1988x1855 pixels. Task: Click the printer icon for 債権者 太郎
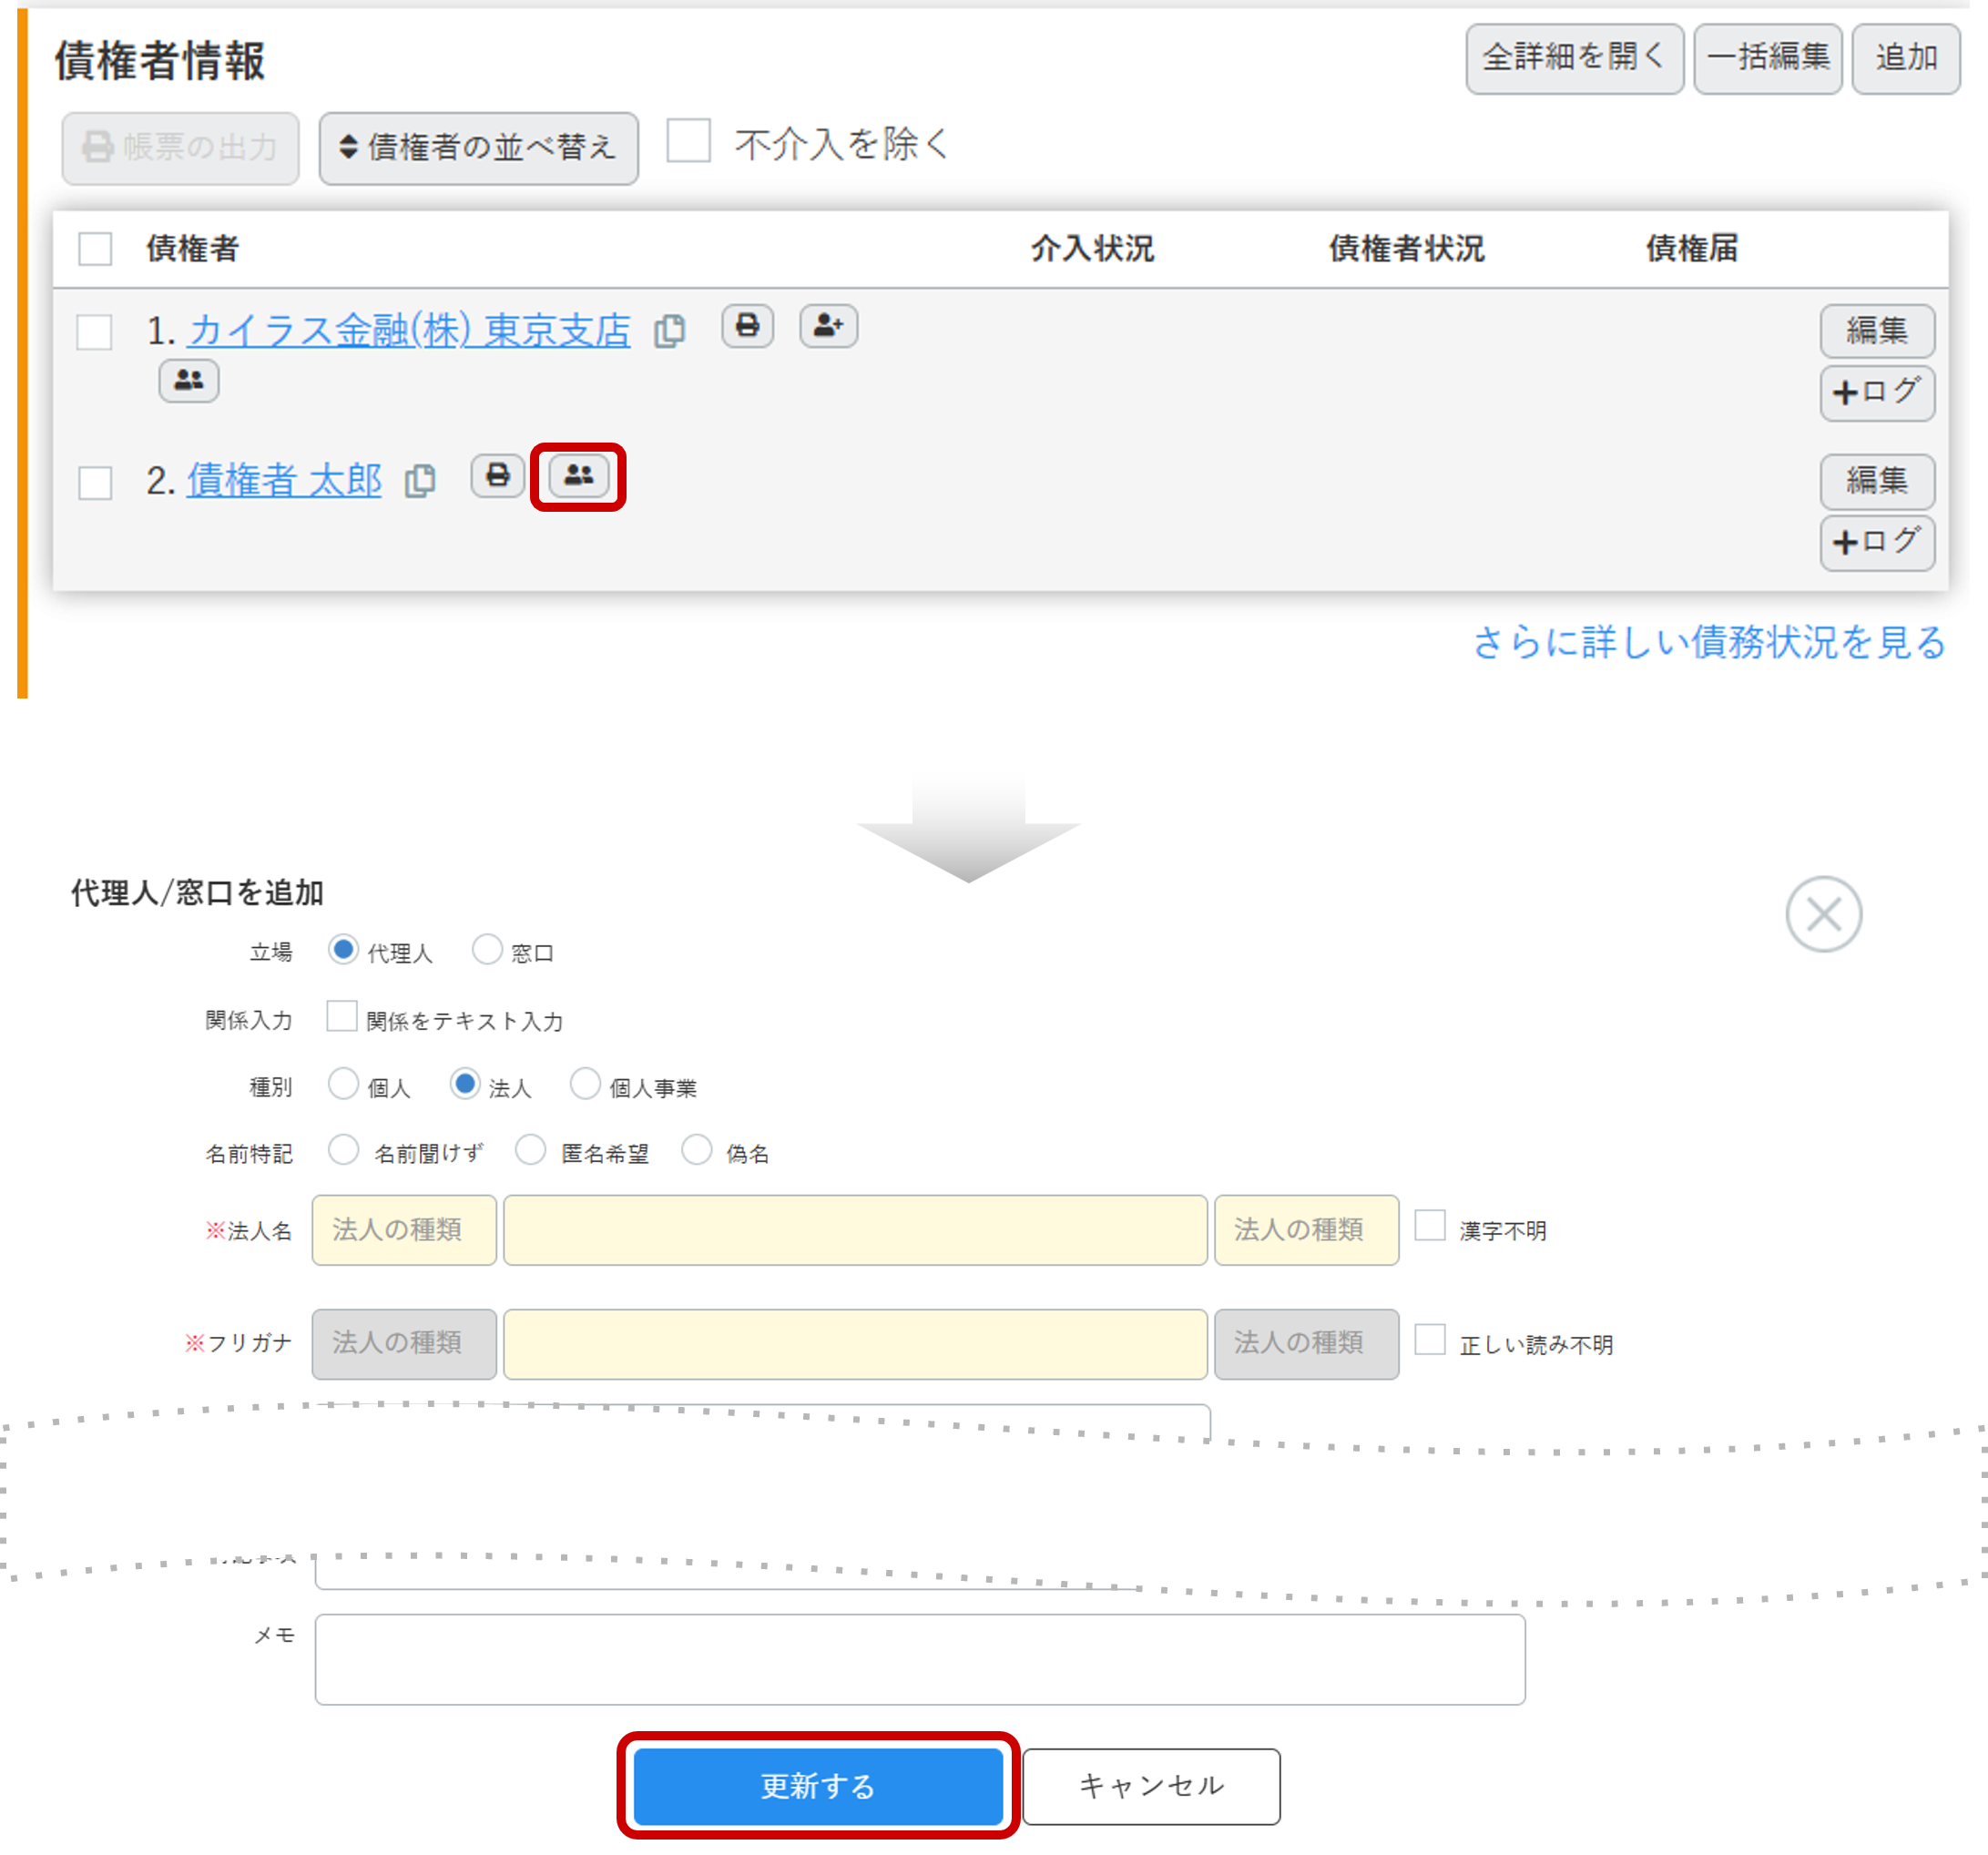(x=497, y=476)
